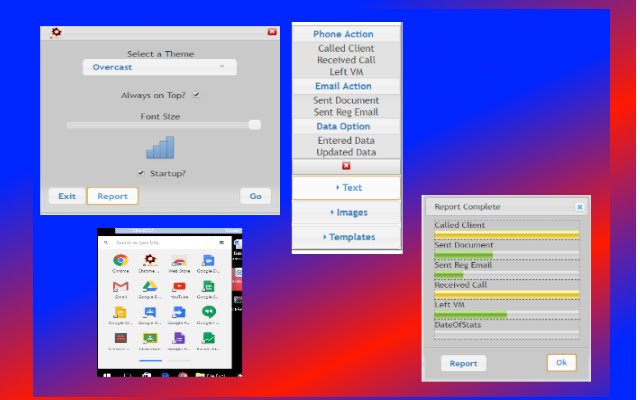Open the green Google Sheets launcher icon
The height and width of the screenshot is (400, 640).
pyautogui.click(x=208, y=287)
